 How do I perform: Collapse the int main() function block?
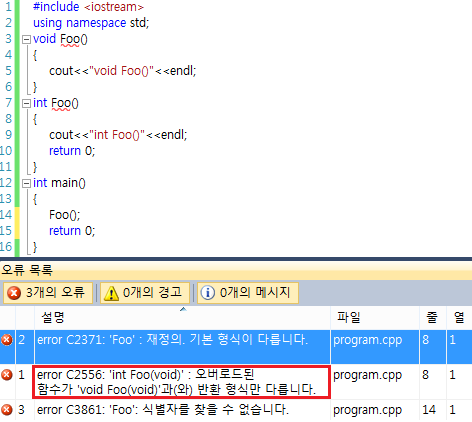tap(26, 183)
